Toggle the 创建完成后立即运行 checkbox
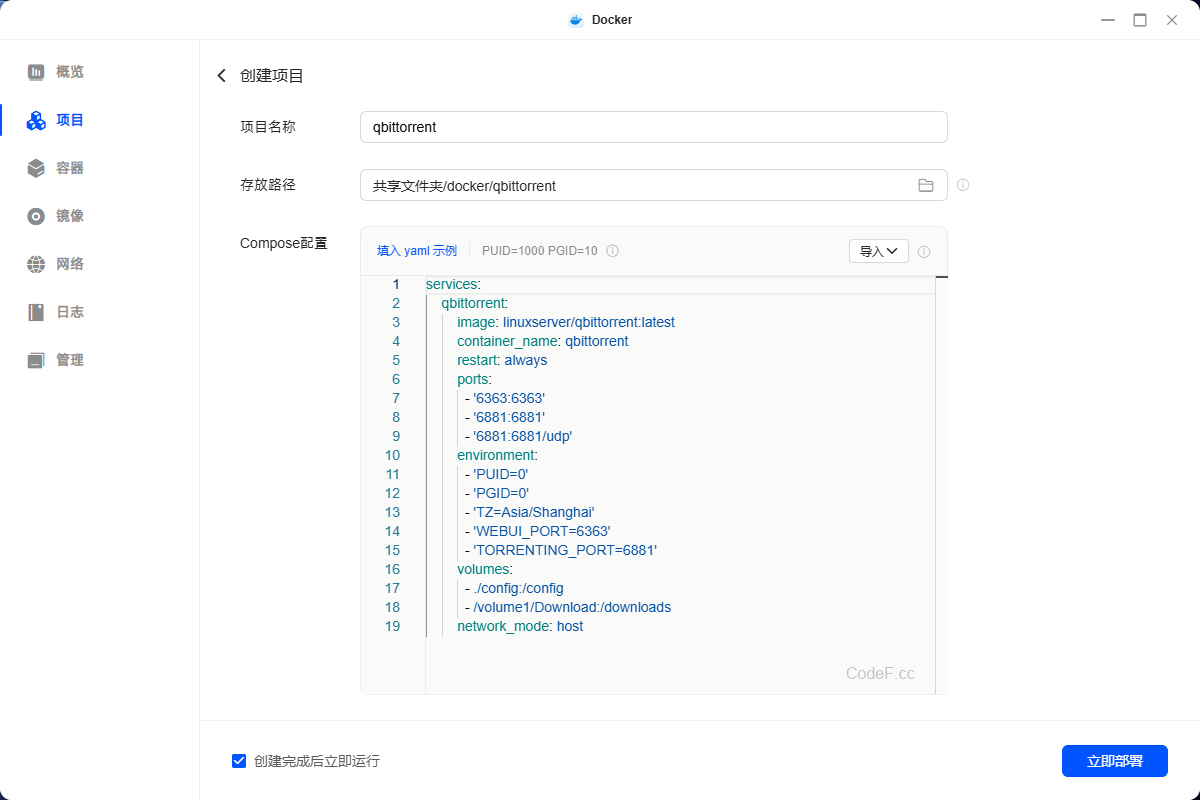Image resolution: width=1200 pixels, height=800 pixels. pos(239,761)
